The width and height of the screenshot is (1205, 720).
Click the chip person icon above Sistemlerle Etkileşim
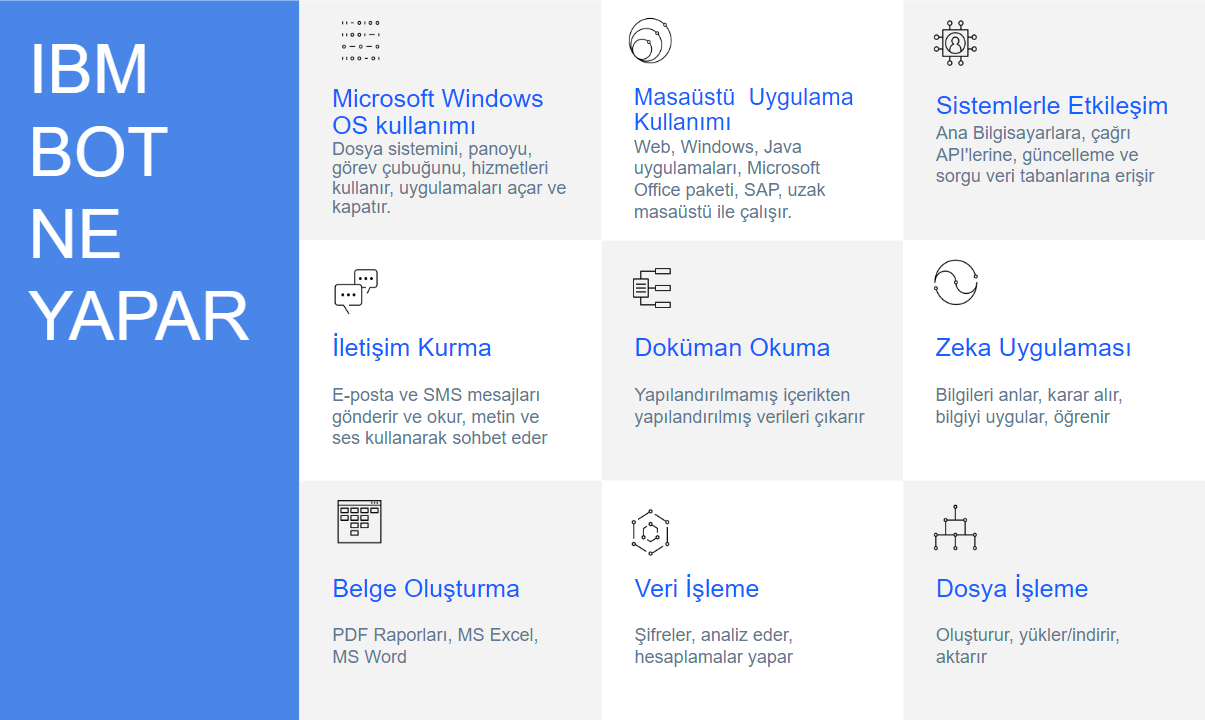coord(955,43)
